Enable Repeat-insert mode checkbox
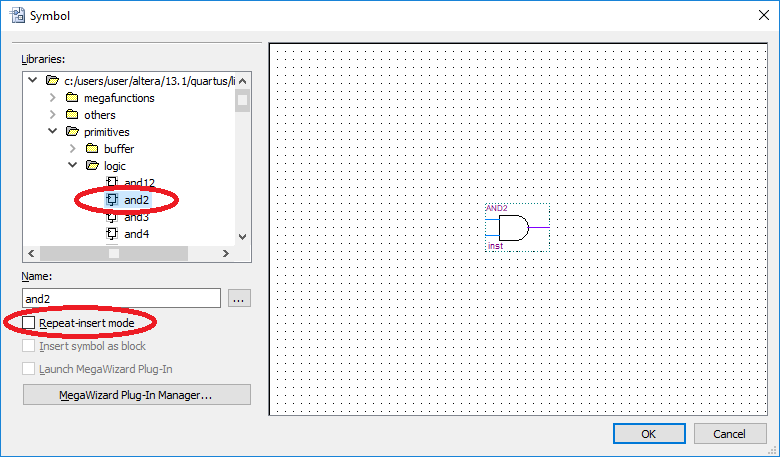 pos(29,323)
